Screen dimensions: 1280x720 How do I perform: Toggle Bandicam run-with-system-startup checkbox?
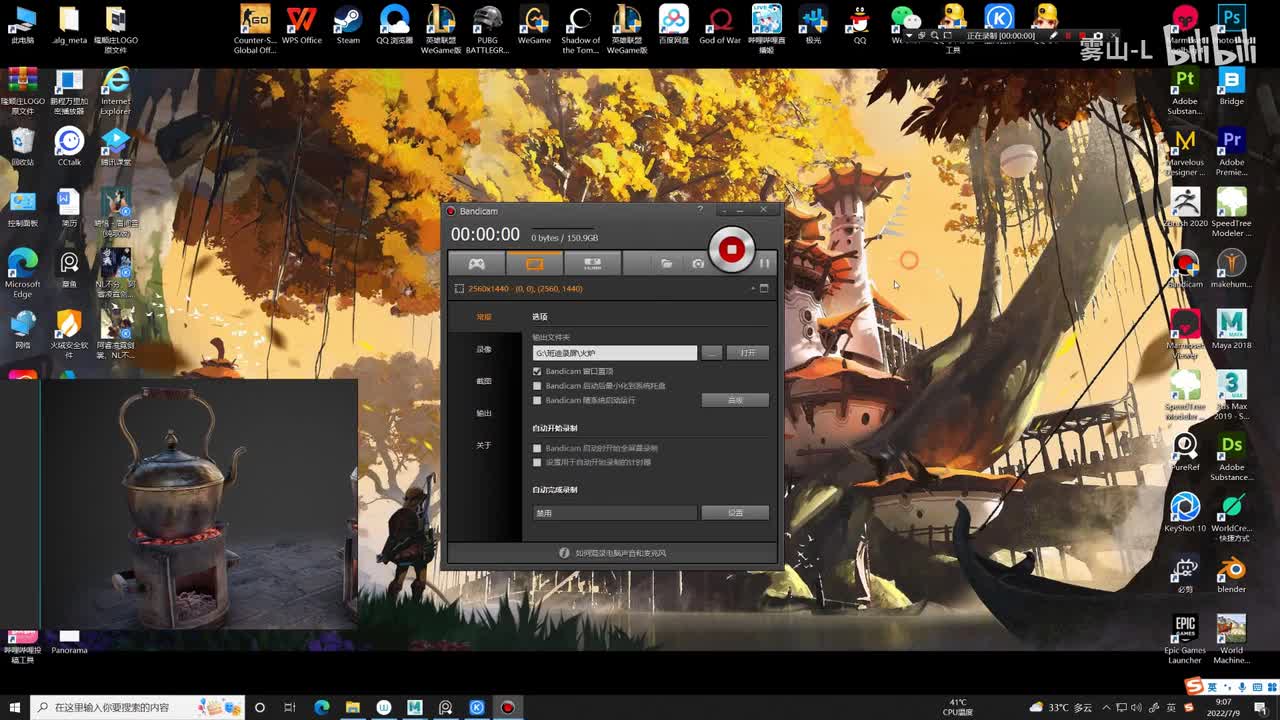537,400
